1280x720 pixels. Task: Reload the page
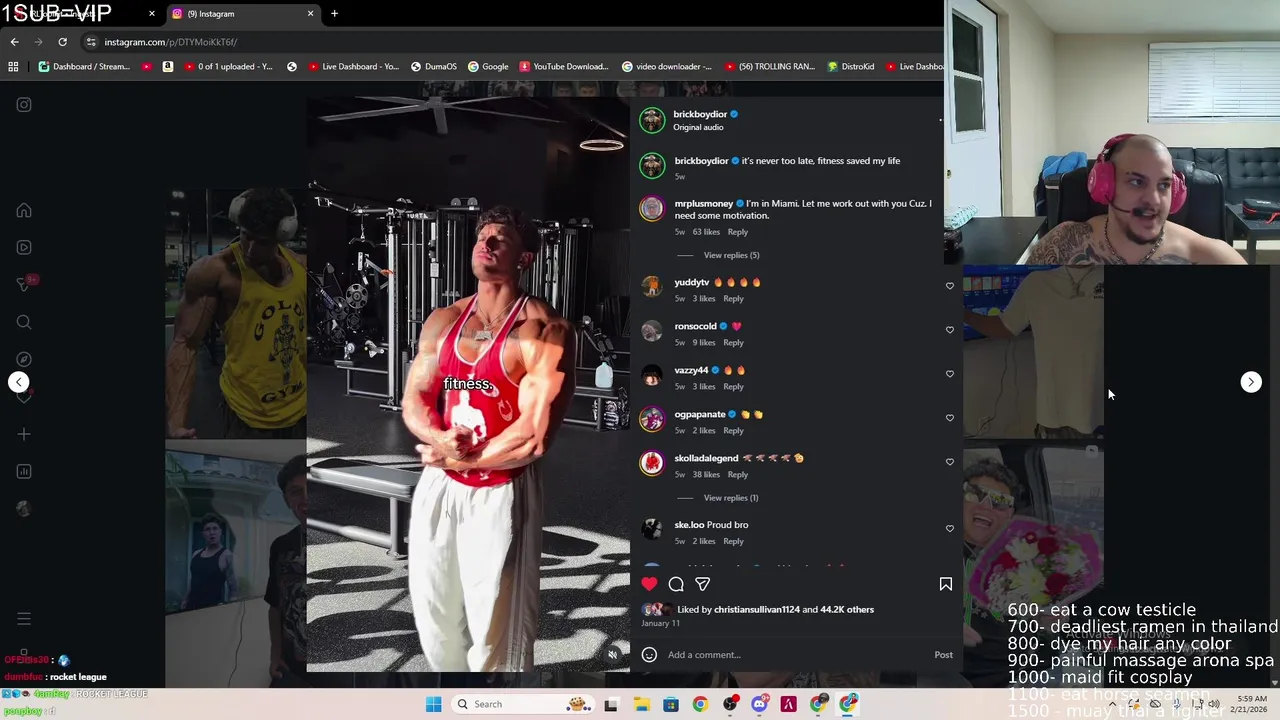pos(62,42)
